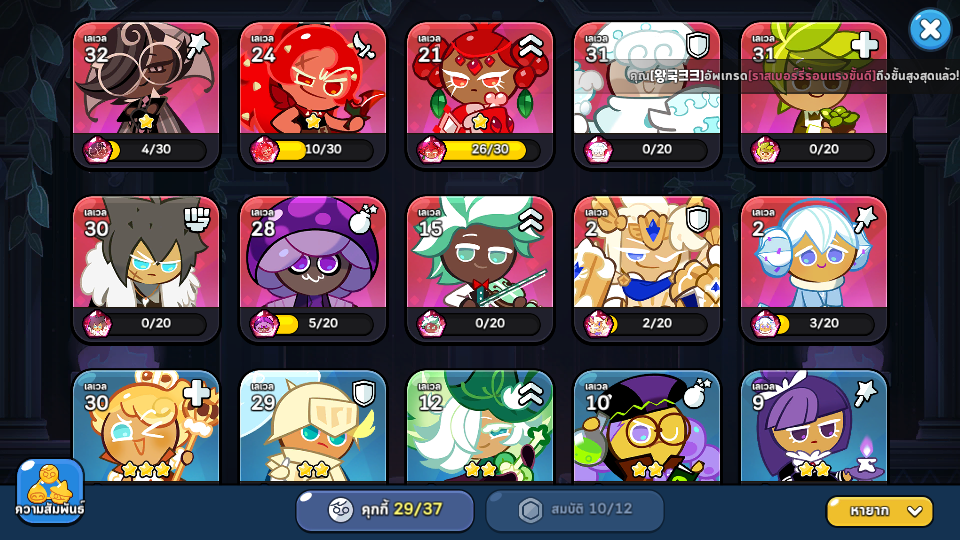Select the level 24 red chili cookie

coord(313,95)
